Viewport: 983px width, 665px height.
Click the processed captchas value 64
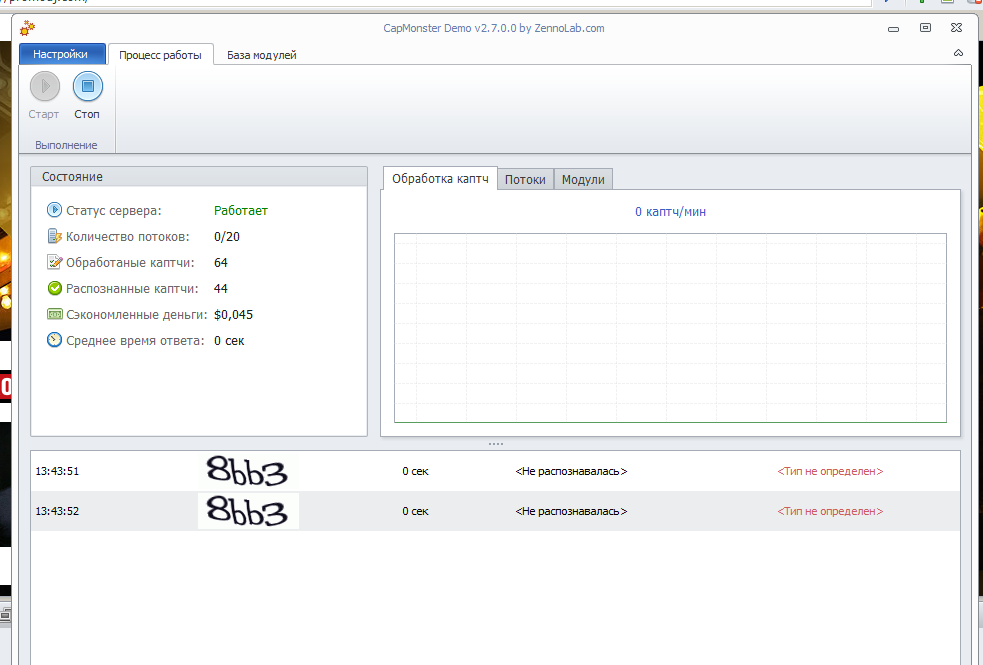point(221,263)
